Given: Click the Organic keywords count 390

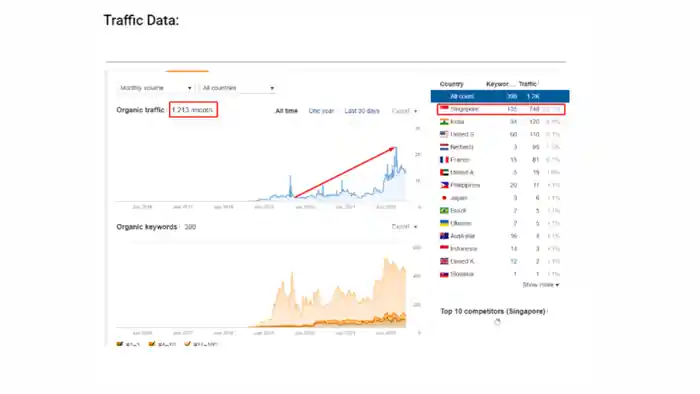Looking at the screenshot, I should [190, 227].
